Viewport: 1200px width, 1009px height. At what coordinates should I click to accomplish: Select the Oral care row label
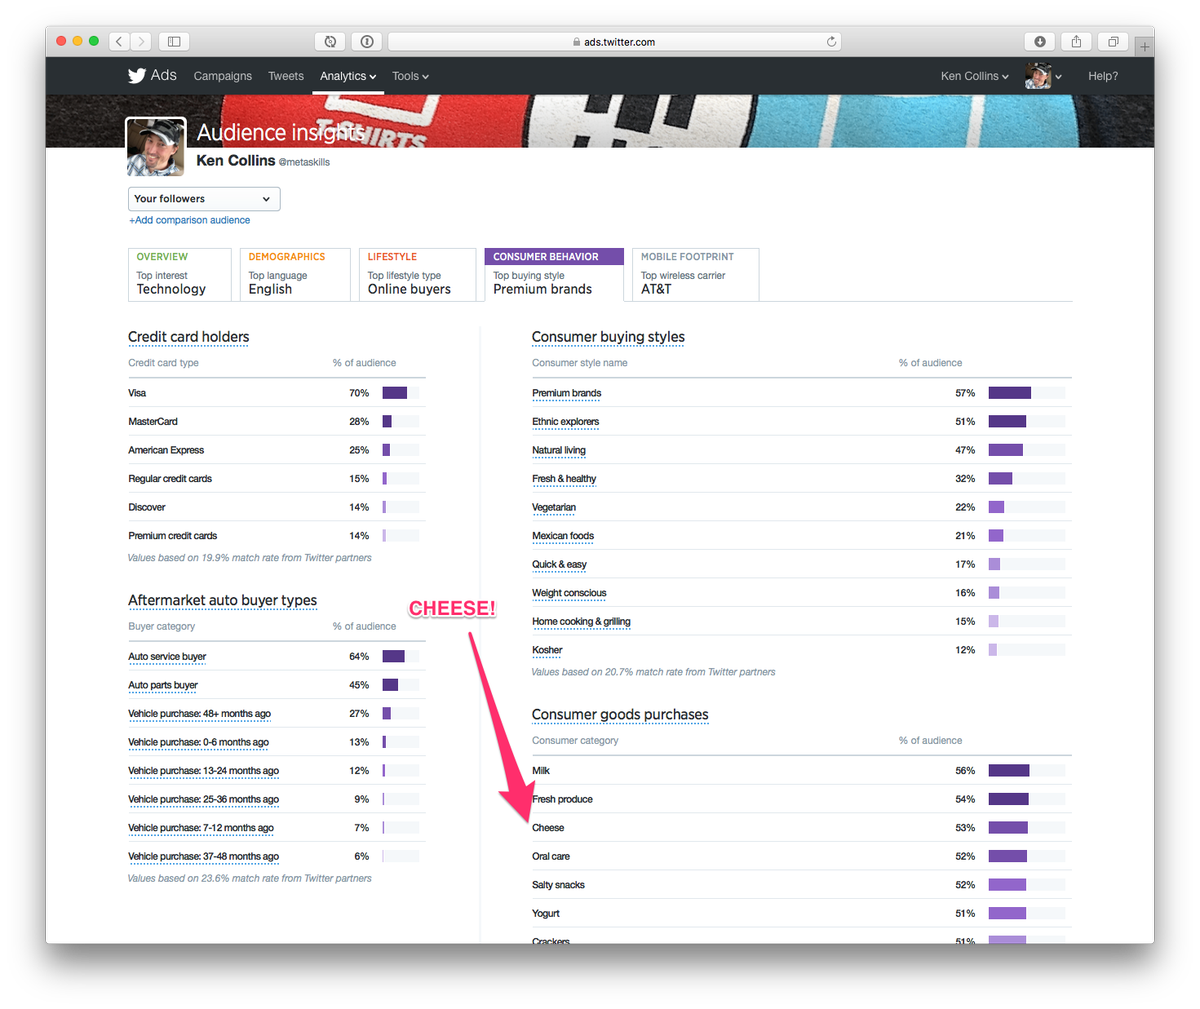tap(551, 856)
